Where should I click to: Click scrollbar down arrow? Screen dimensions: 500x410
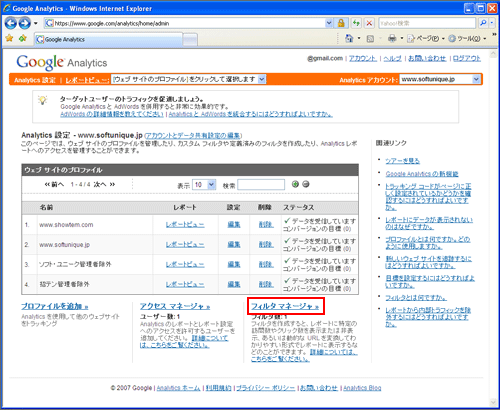(x=493, y=402)
